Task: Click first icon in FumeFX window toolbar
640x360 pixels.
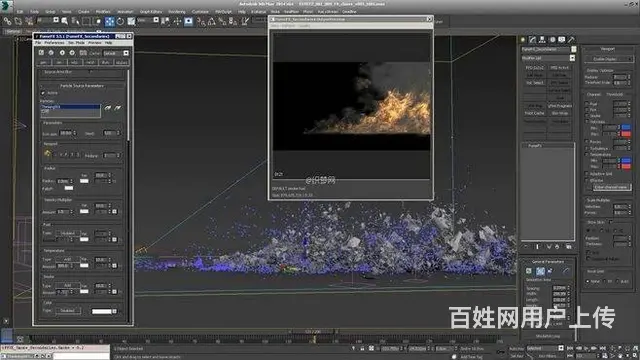Action: 41,53
